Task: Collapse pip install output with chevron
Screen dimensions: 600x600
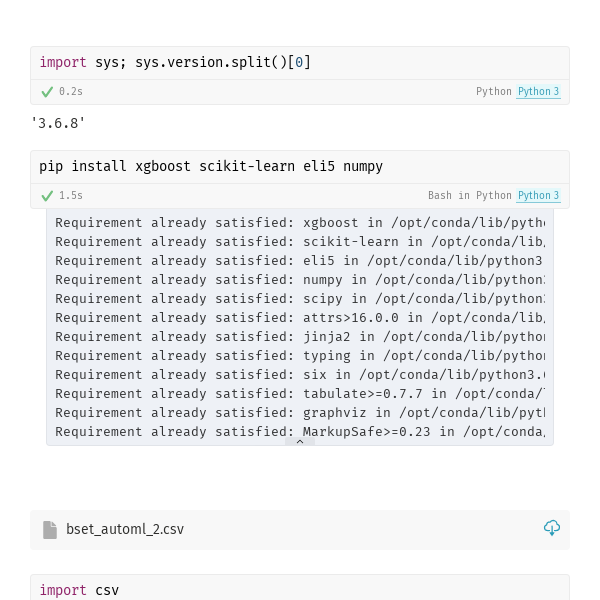Action: tap(300, 441)
